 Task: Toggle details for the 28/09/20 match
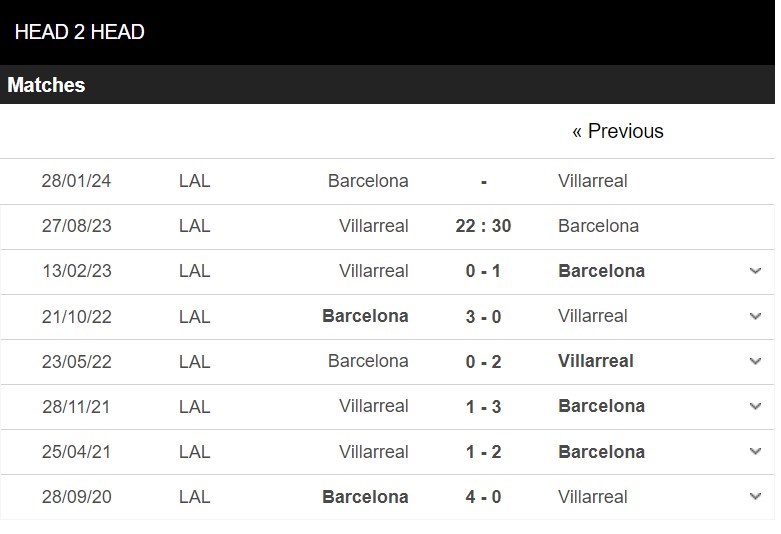[755, 497]
